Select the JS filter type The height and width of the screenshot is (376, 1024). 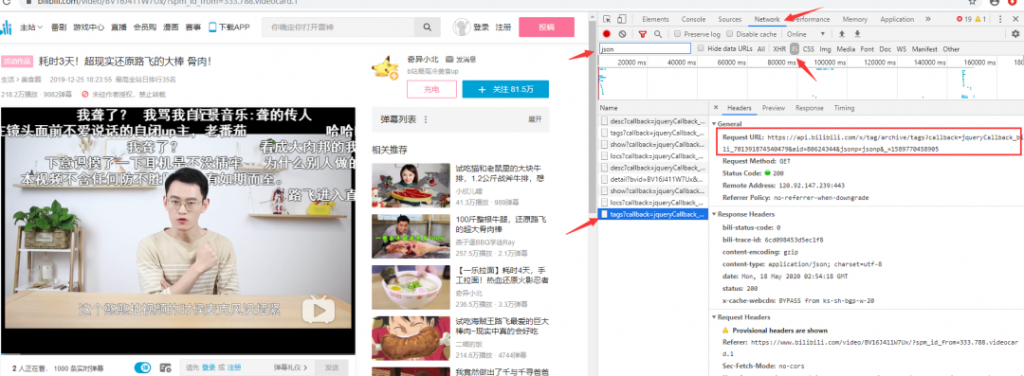click(794, 49)
